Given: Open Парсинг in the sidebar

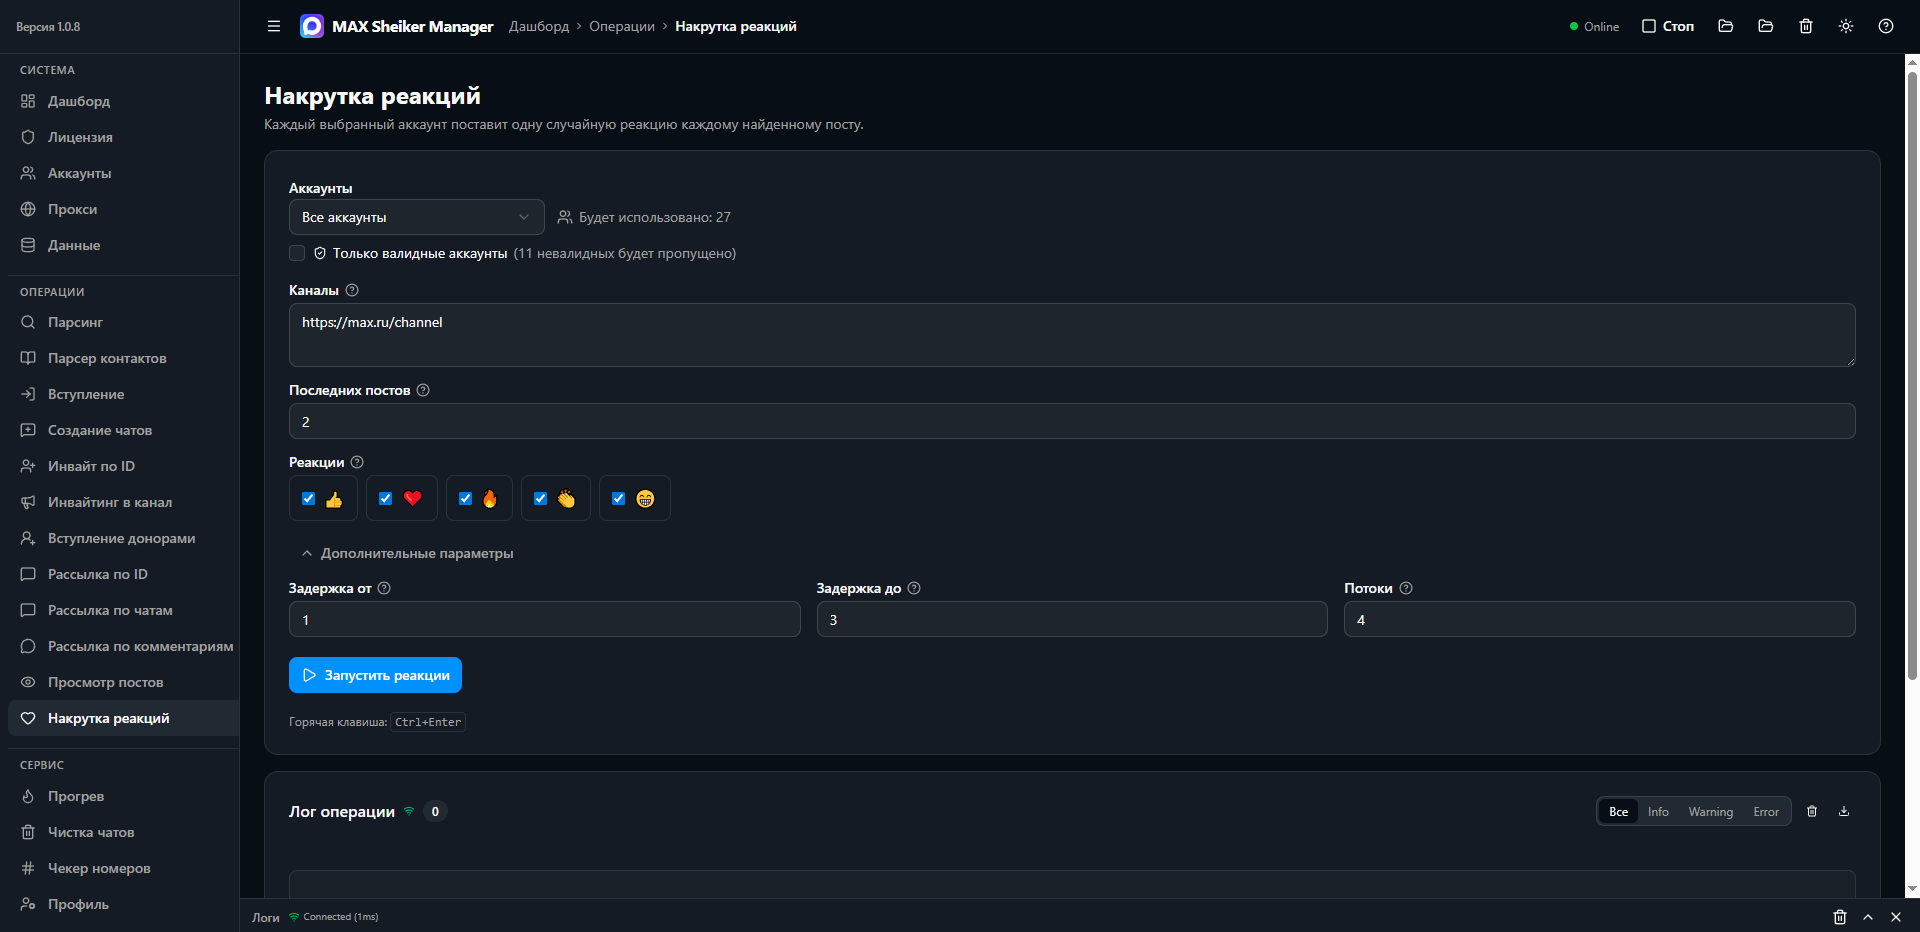Looking at the screenshot, I should (123, 322).
